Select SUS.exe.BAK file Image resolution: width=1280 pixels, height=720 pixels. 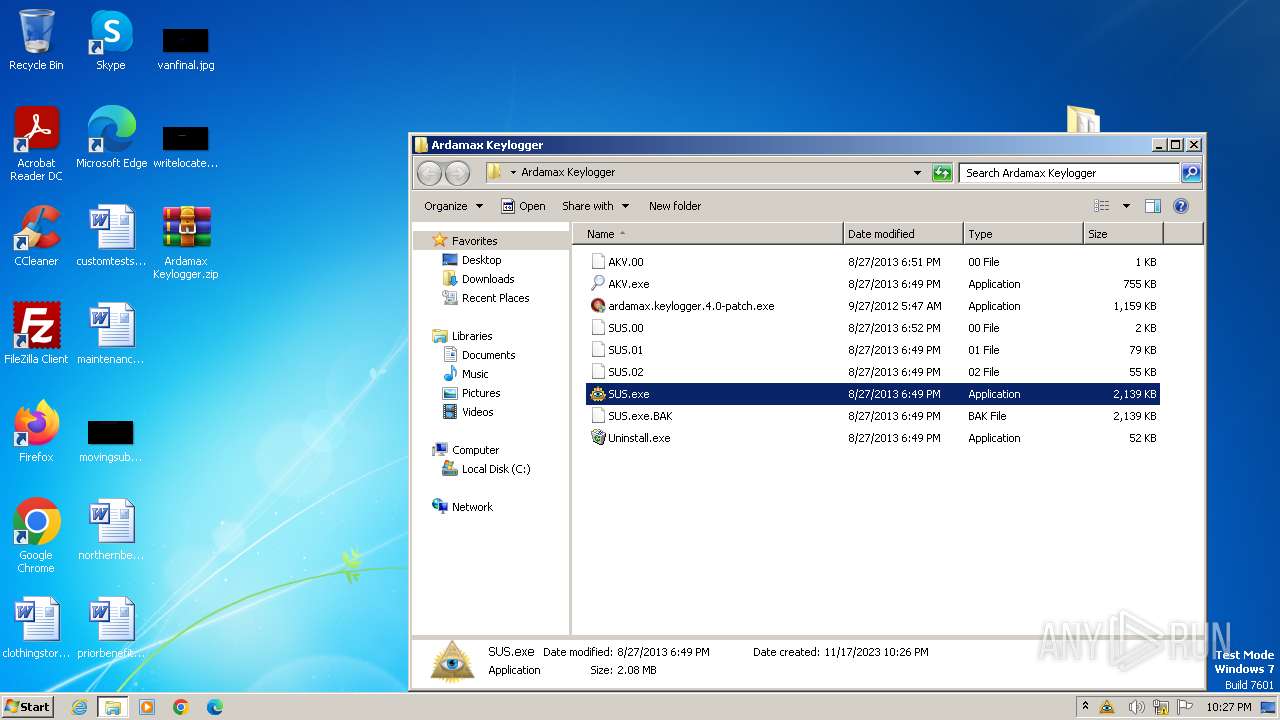click(873, 416)
